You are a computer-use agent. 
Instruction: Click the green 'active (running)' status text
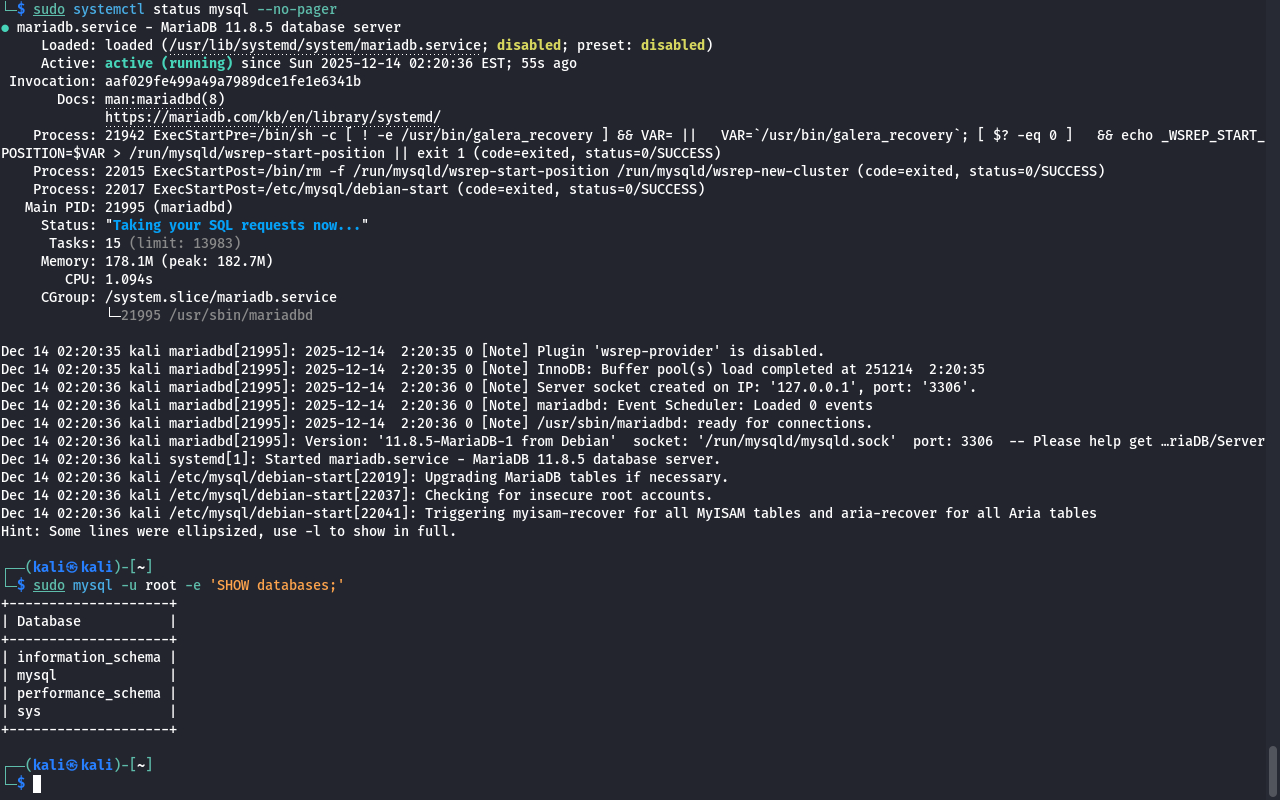pyautogui.click(x=168, y=63)
